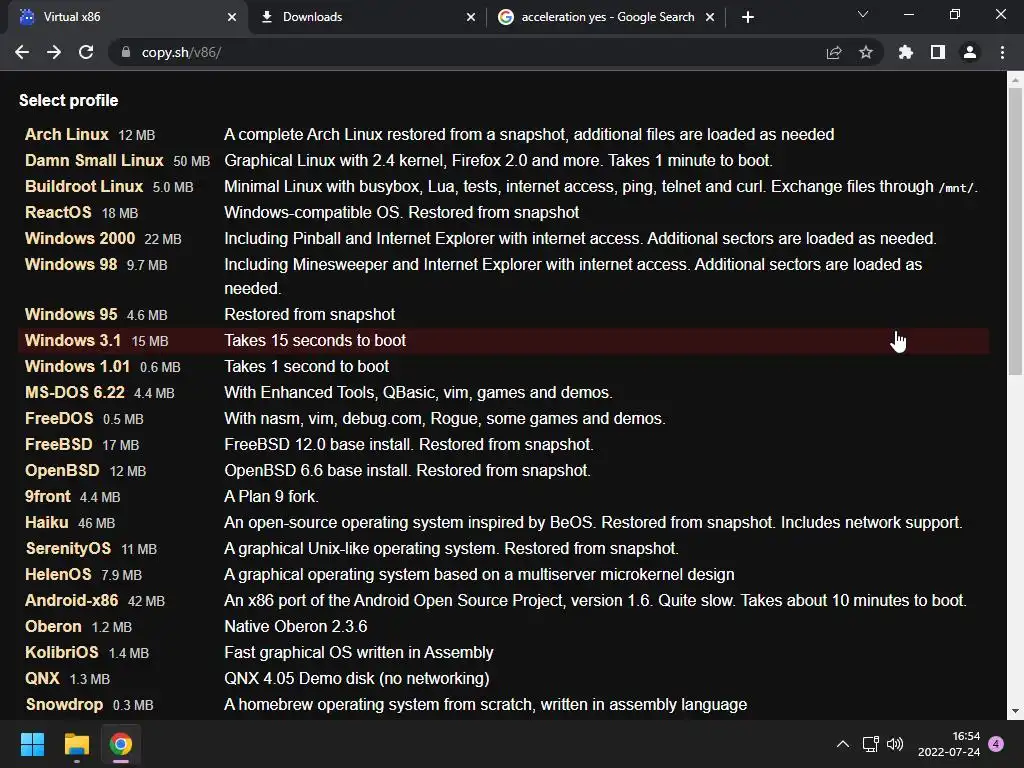Click the address bar URL copy.sh/v86/
This screenshot has width=1024, height=768.
pyautogui.click(x=182, y=52)
